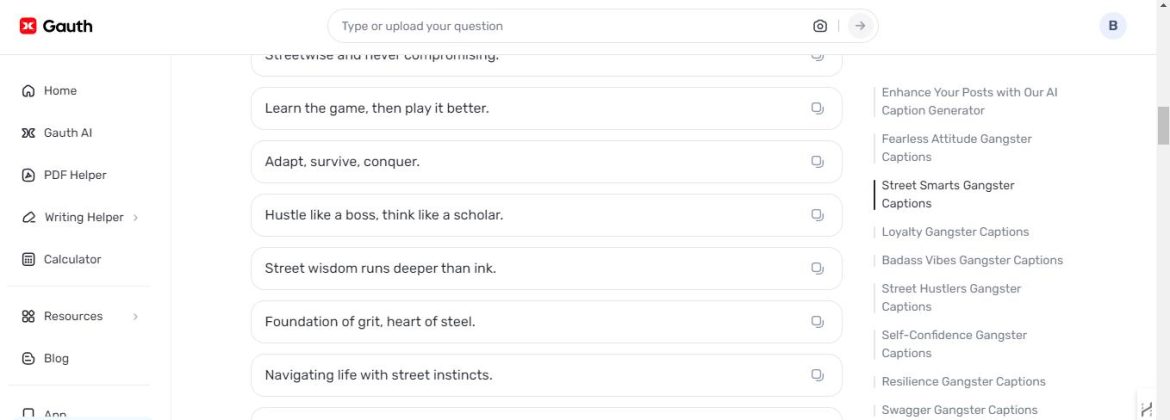1170x420 pixels.
Task: Open the profile avatar labeled B
Action: (1113, 26)
